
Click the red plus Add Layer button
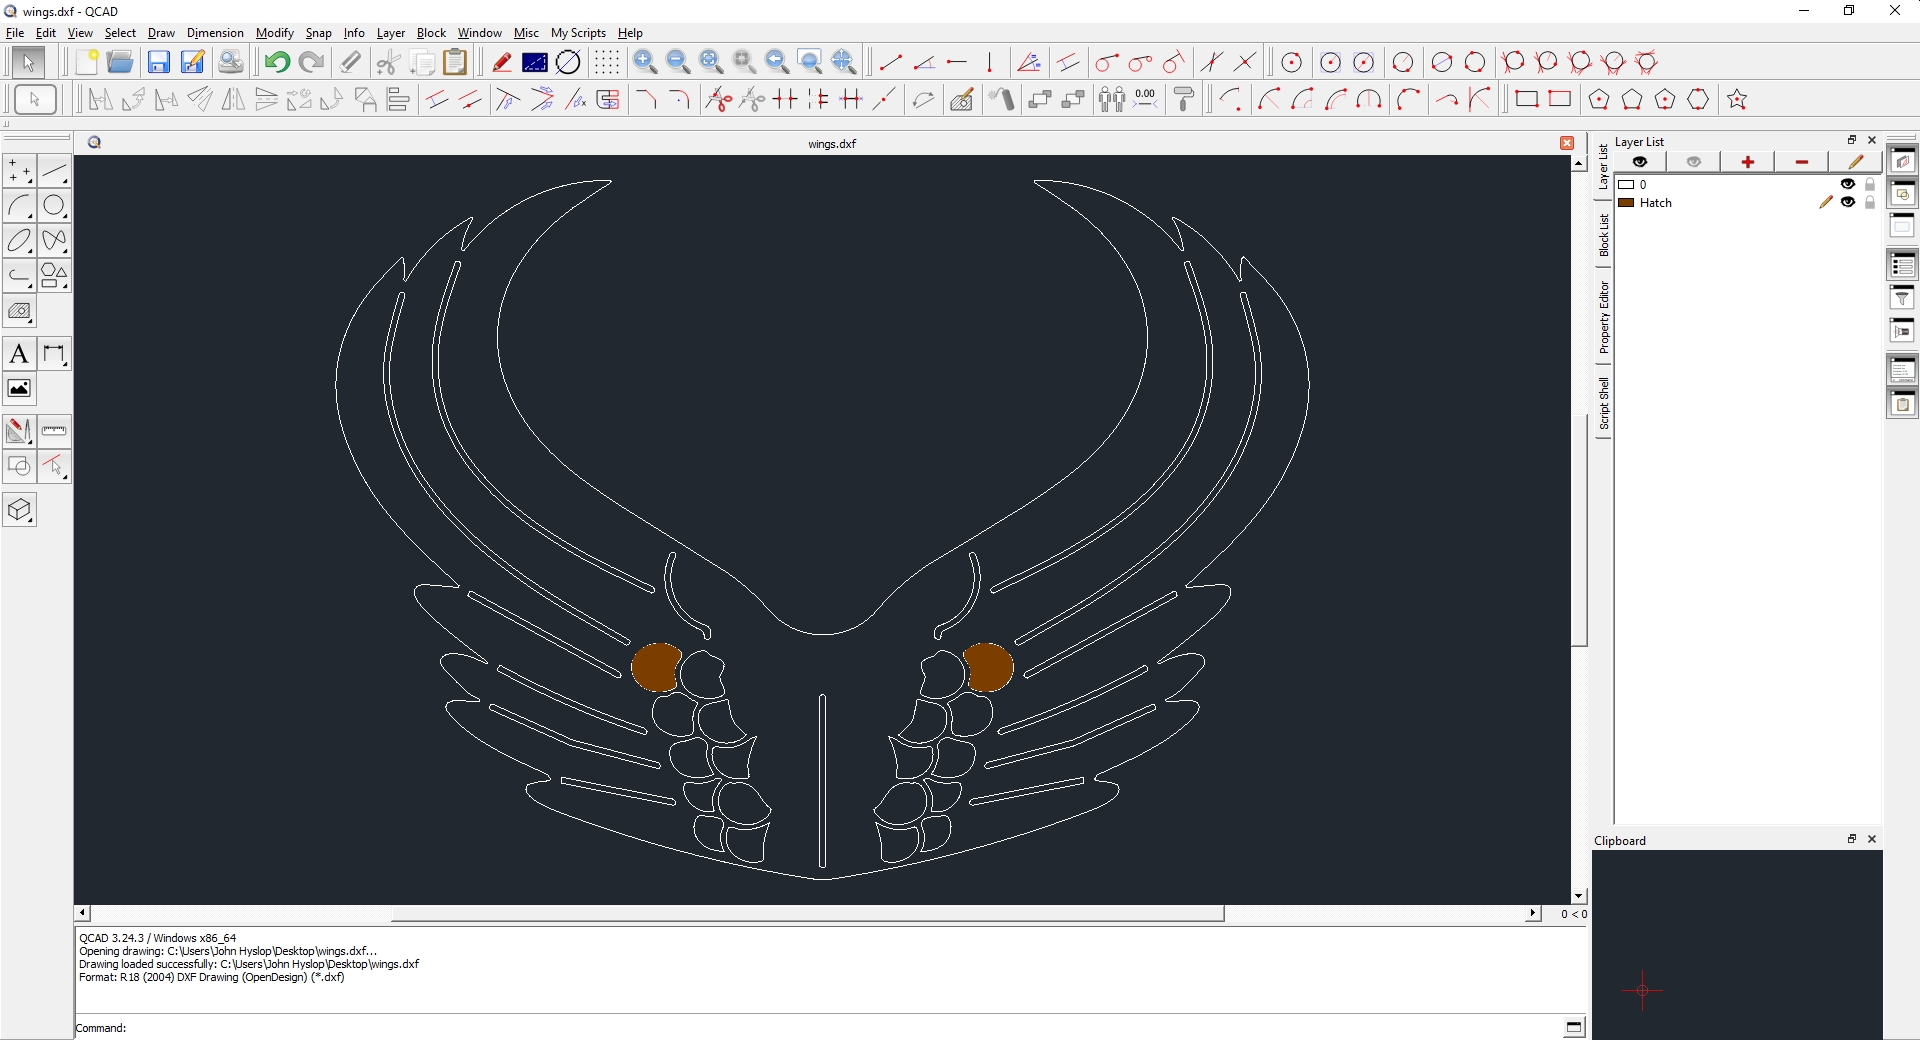[x=1747, y=162]
